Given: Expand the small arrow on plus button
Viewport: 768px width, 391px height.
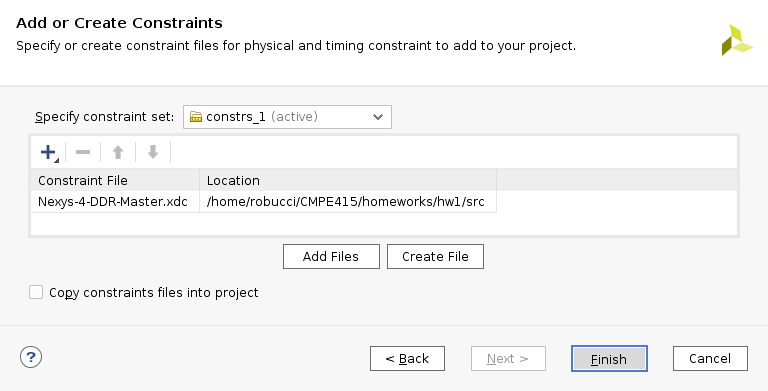Looking at the screenshot, I should click(x=56, y=160).
